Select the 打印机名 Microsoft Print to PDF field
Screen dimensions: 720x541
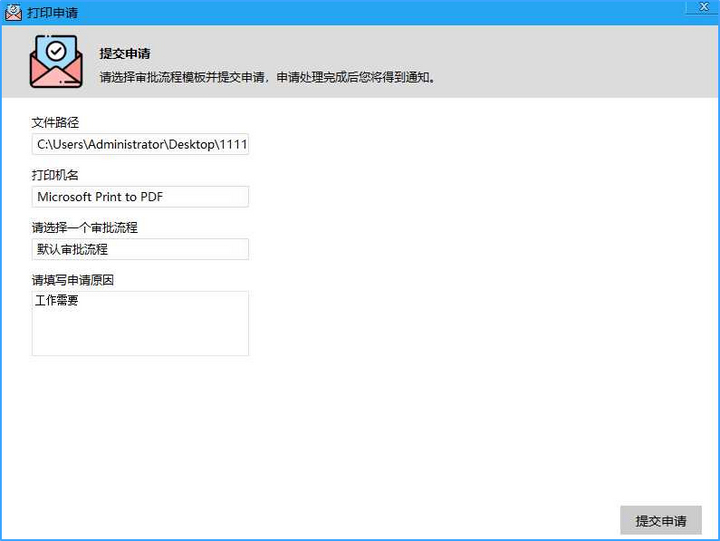coord(140,197)
